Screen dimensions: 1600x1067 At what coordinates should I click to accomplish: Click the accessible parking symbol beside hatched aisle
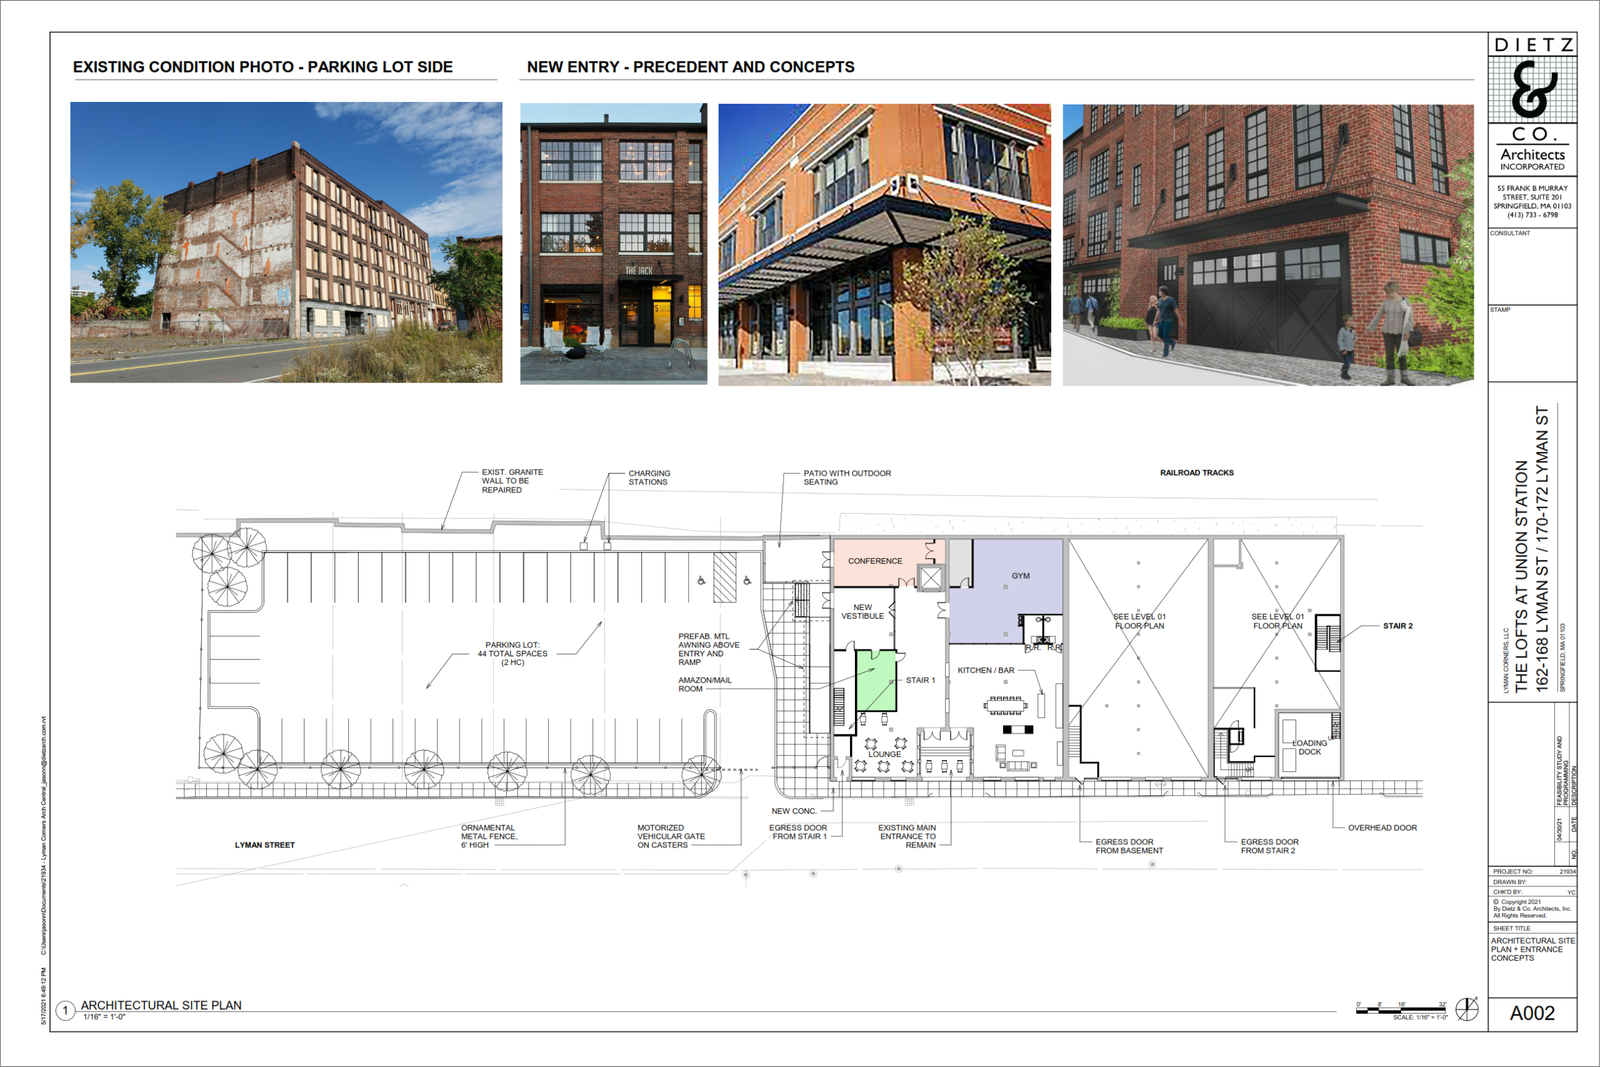point(701,580)
